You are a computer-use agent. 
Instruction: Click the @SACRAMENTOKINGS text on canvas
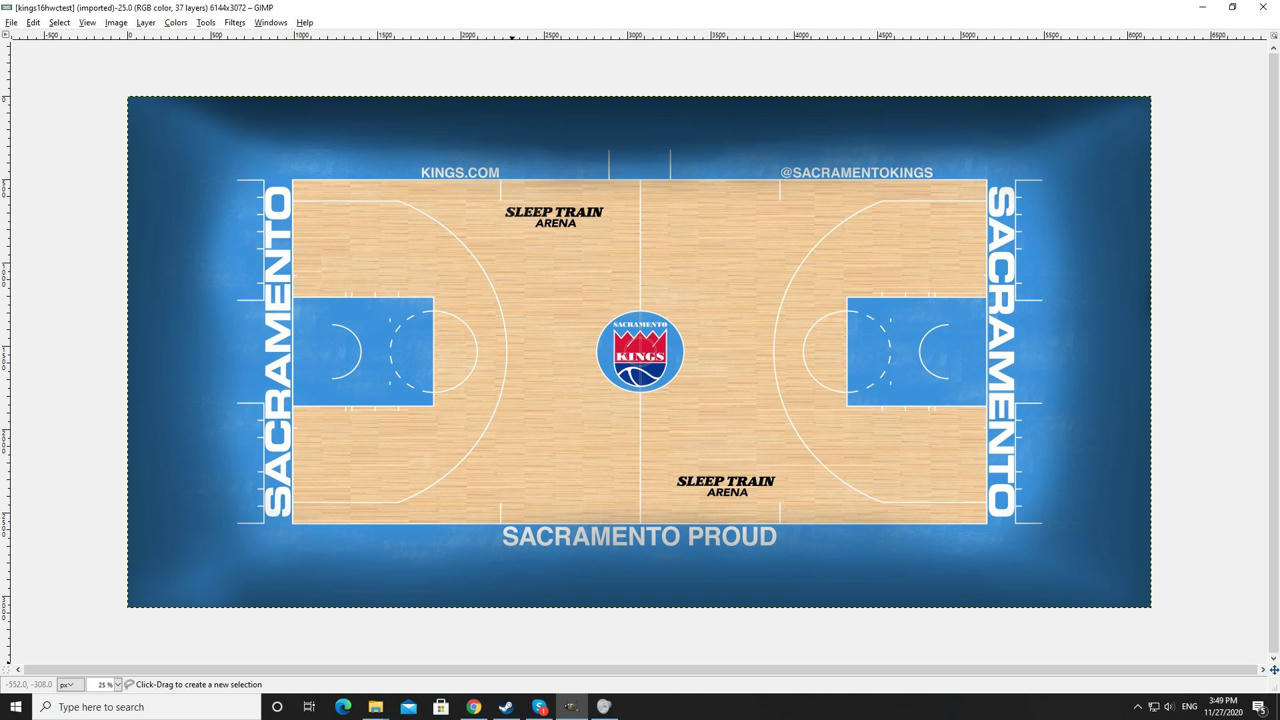(856, 172)
